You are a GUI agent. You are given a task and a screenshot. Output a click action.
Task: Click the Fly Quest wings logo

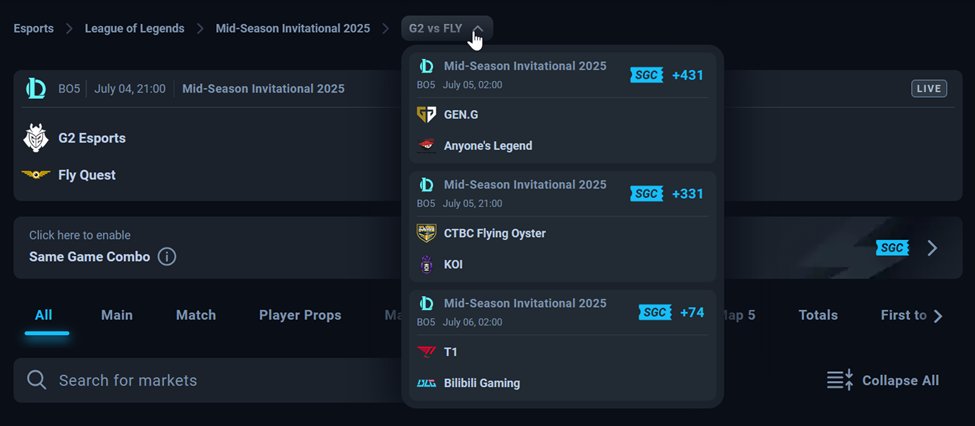pos(35,175)
